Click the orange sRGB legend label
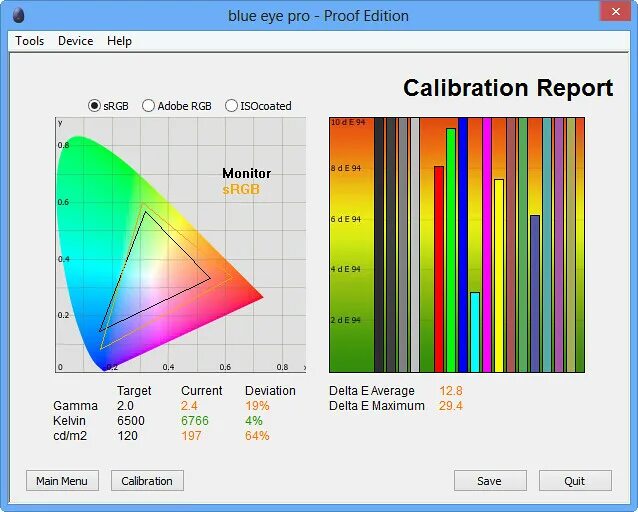638x512 pixels. [241, 189]
